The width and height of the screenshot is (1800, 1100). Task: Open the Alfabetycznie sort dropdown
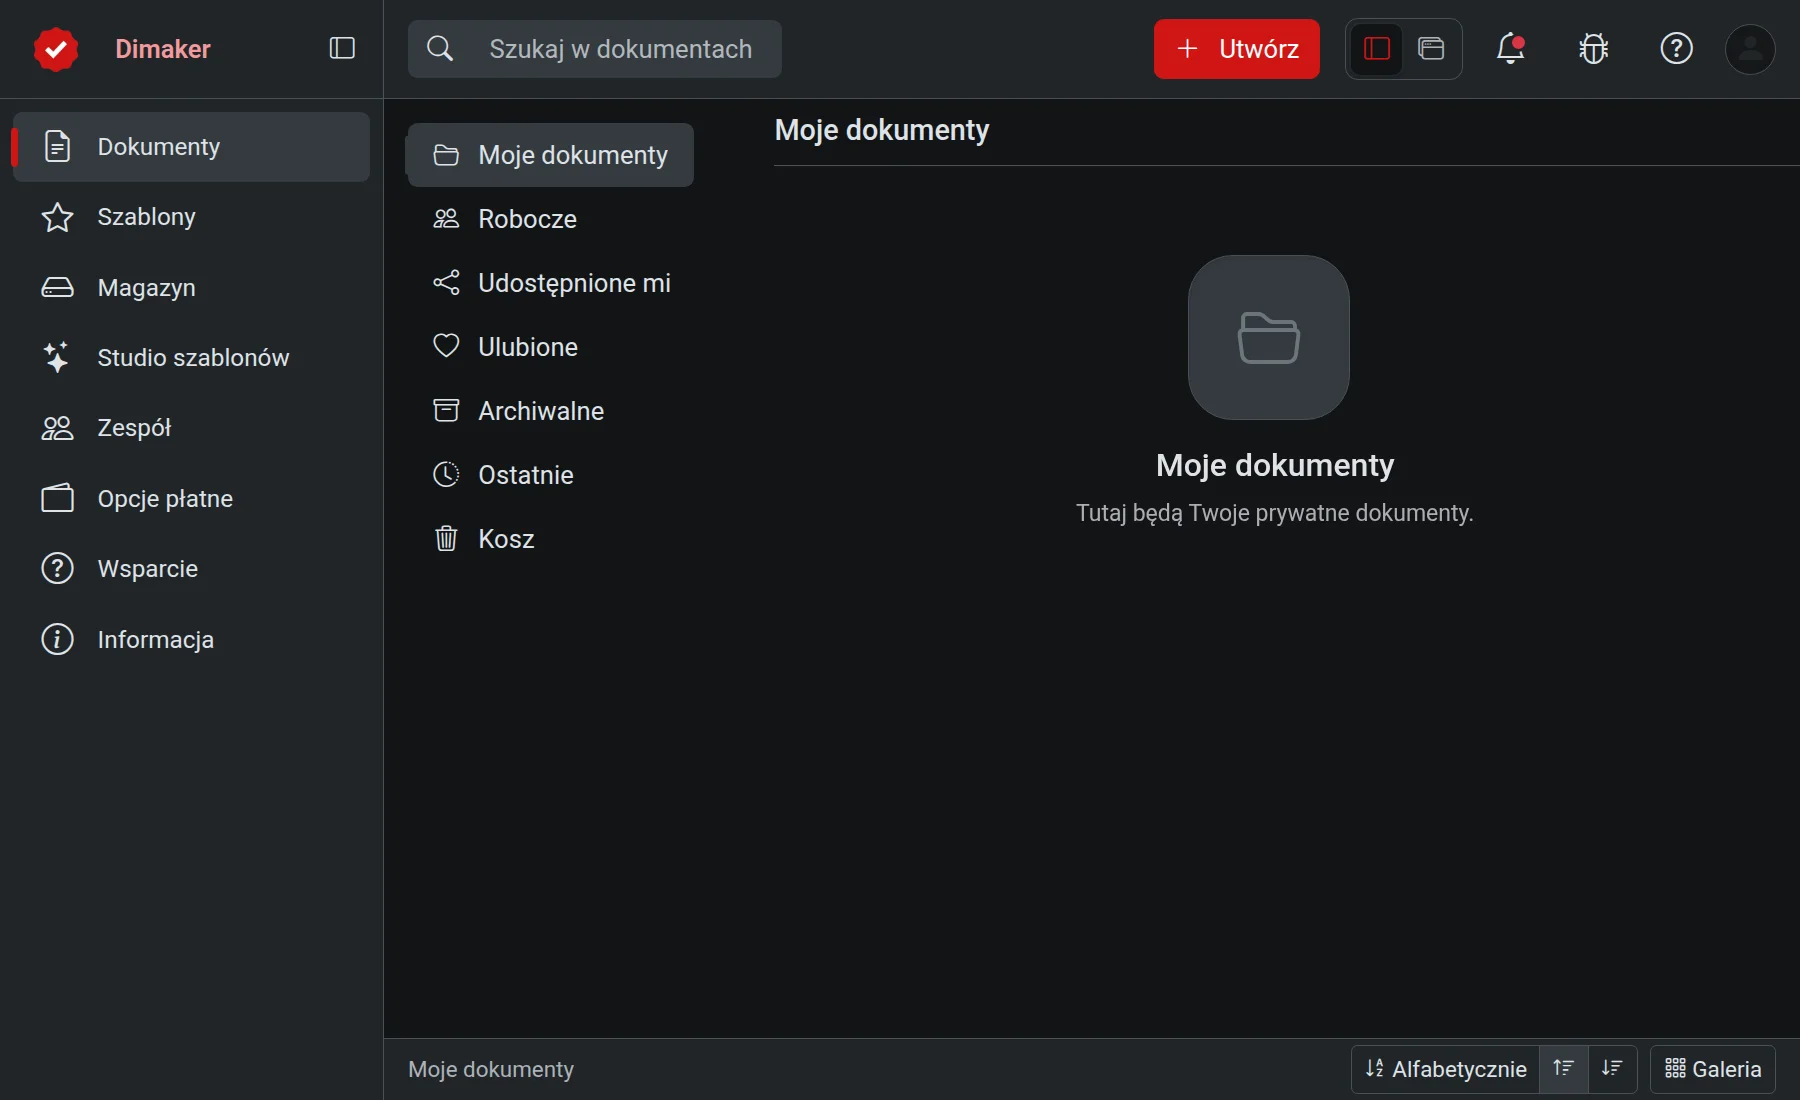pos(1445,1069)
